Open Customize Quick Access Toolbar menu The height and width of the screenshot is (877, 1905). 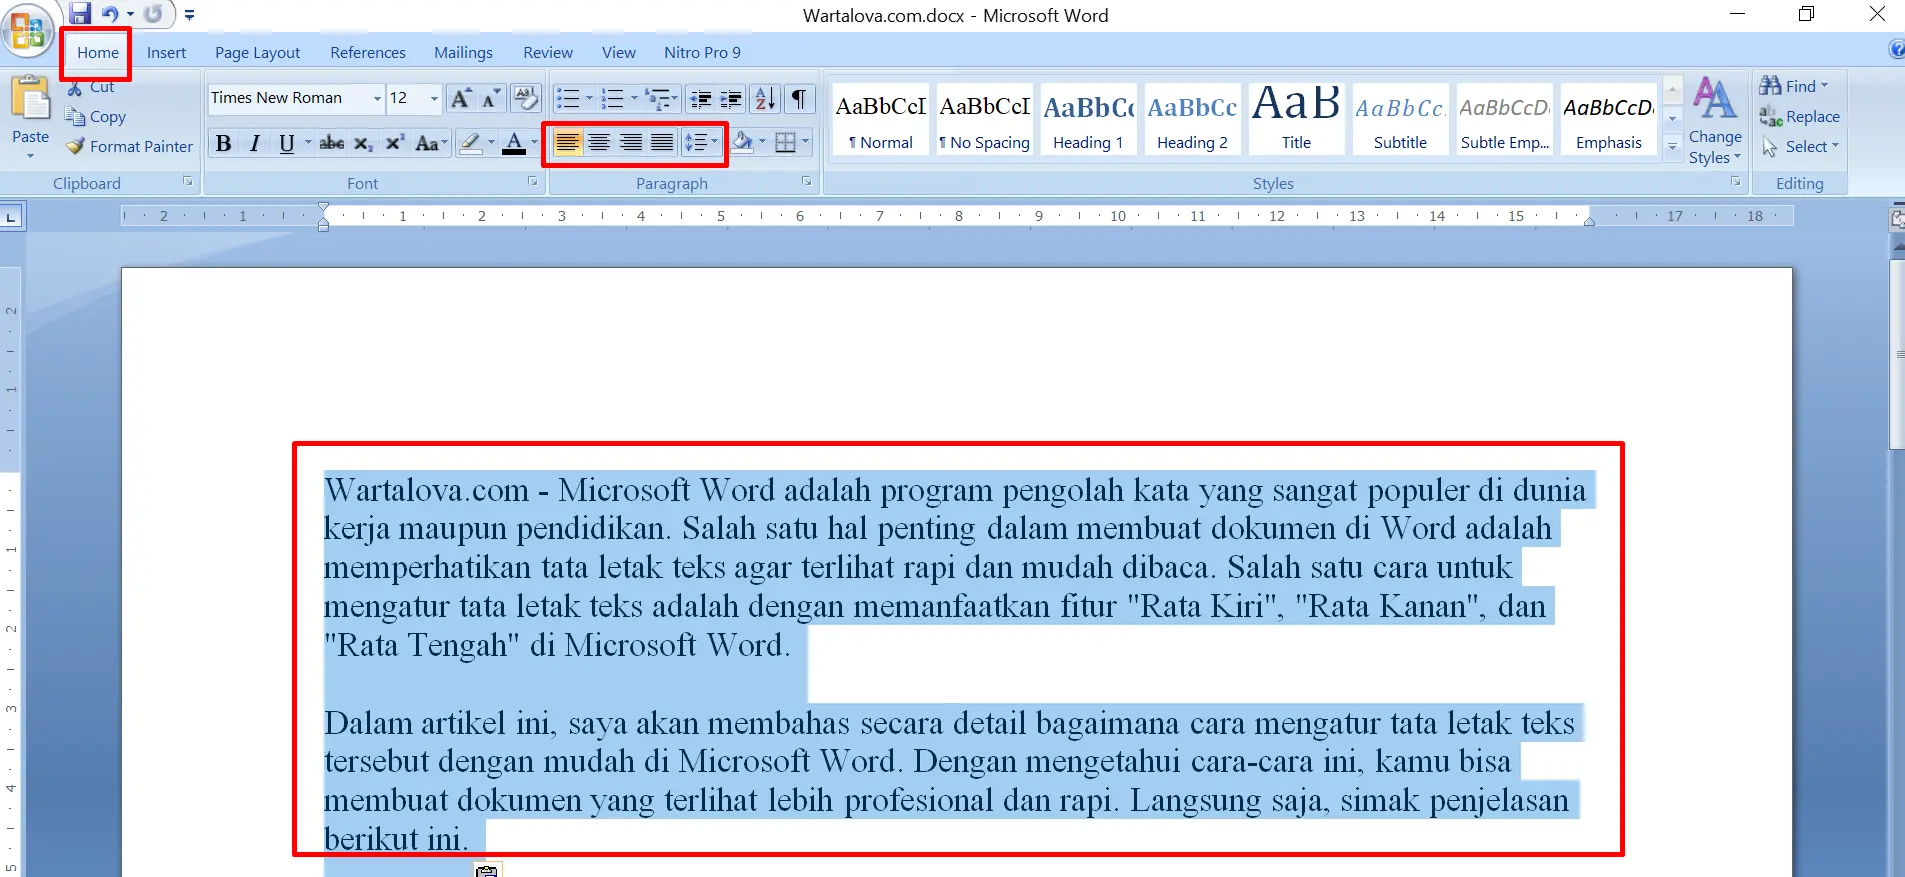(189, 15)
